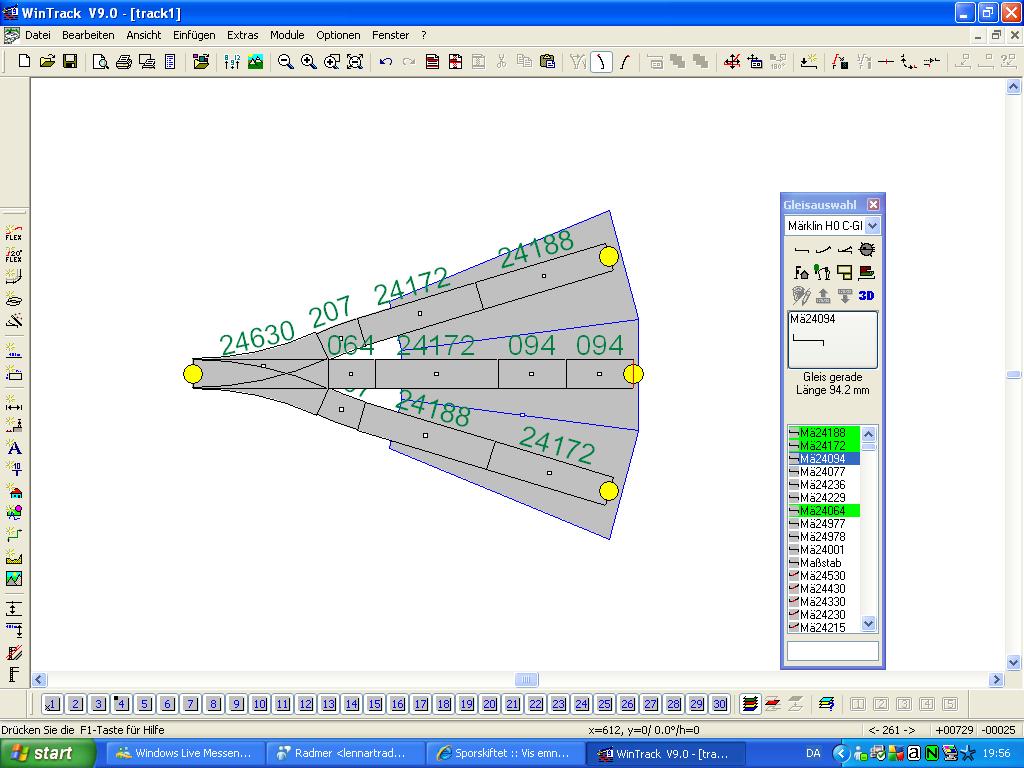Open the 3D view from Gleisauswahl panel

click(x=867, y=296)
